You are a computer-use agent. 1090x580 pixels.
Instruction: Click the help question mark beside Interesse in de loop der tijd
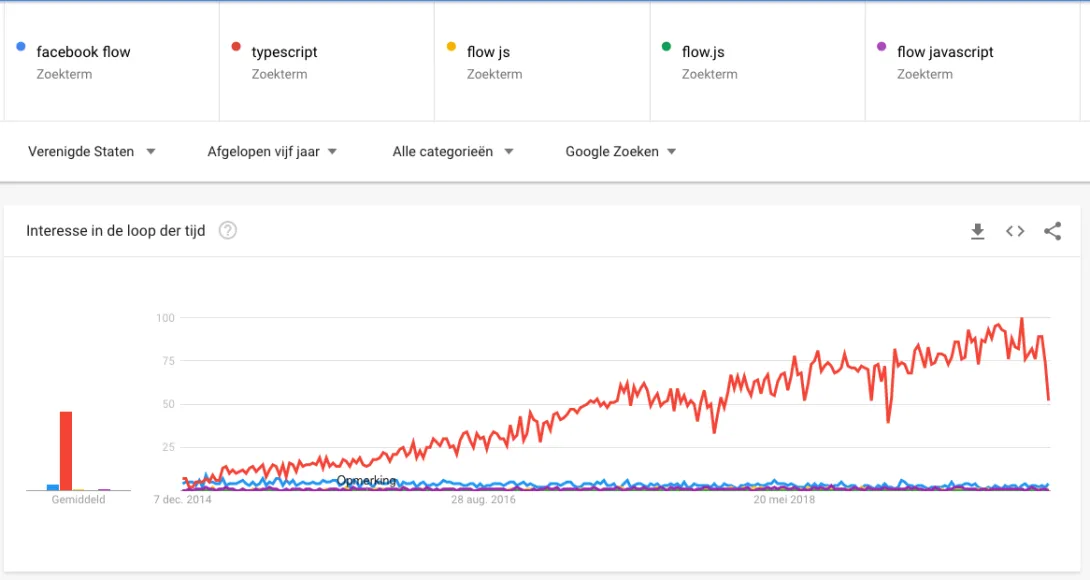(x=228, y=230)
